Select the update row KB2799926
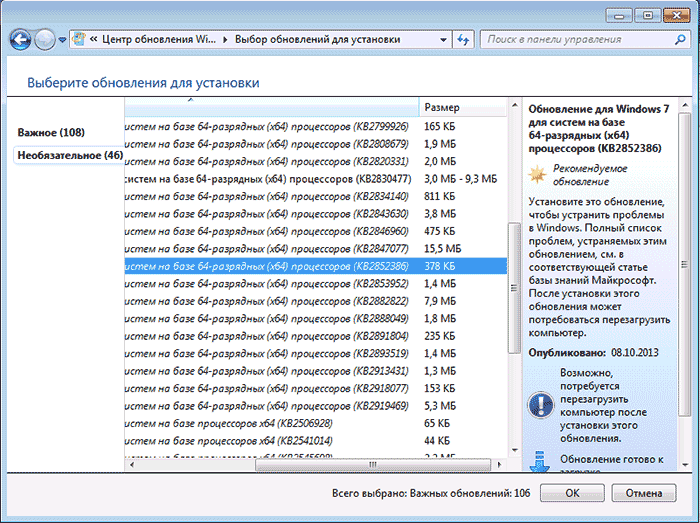 (316, 127)
